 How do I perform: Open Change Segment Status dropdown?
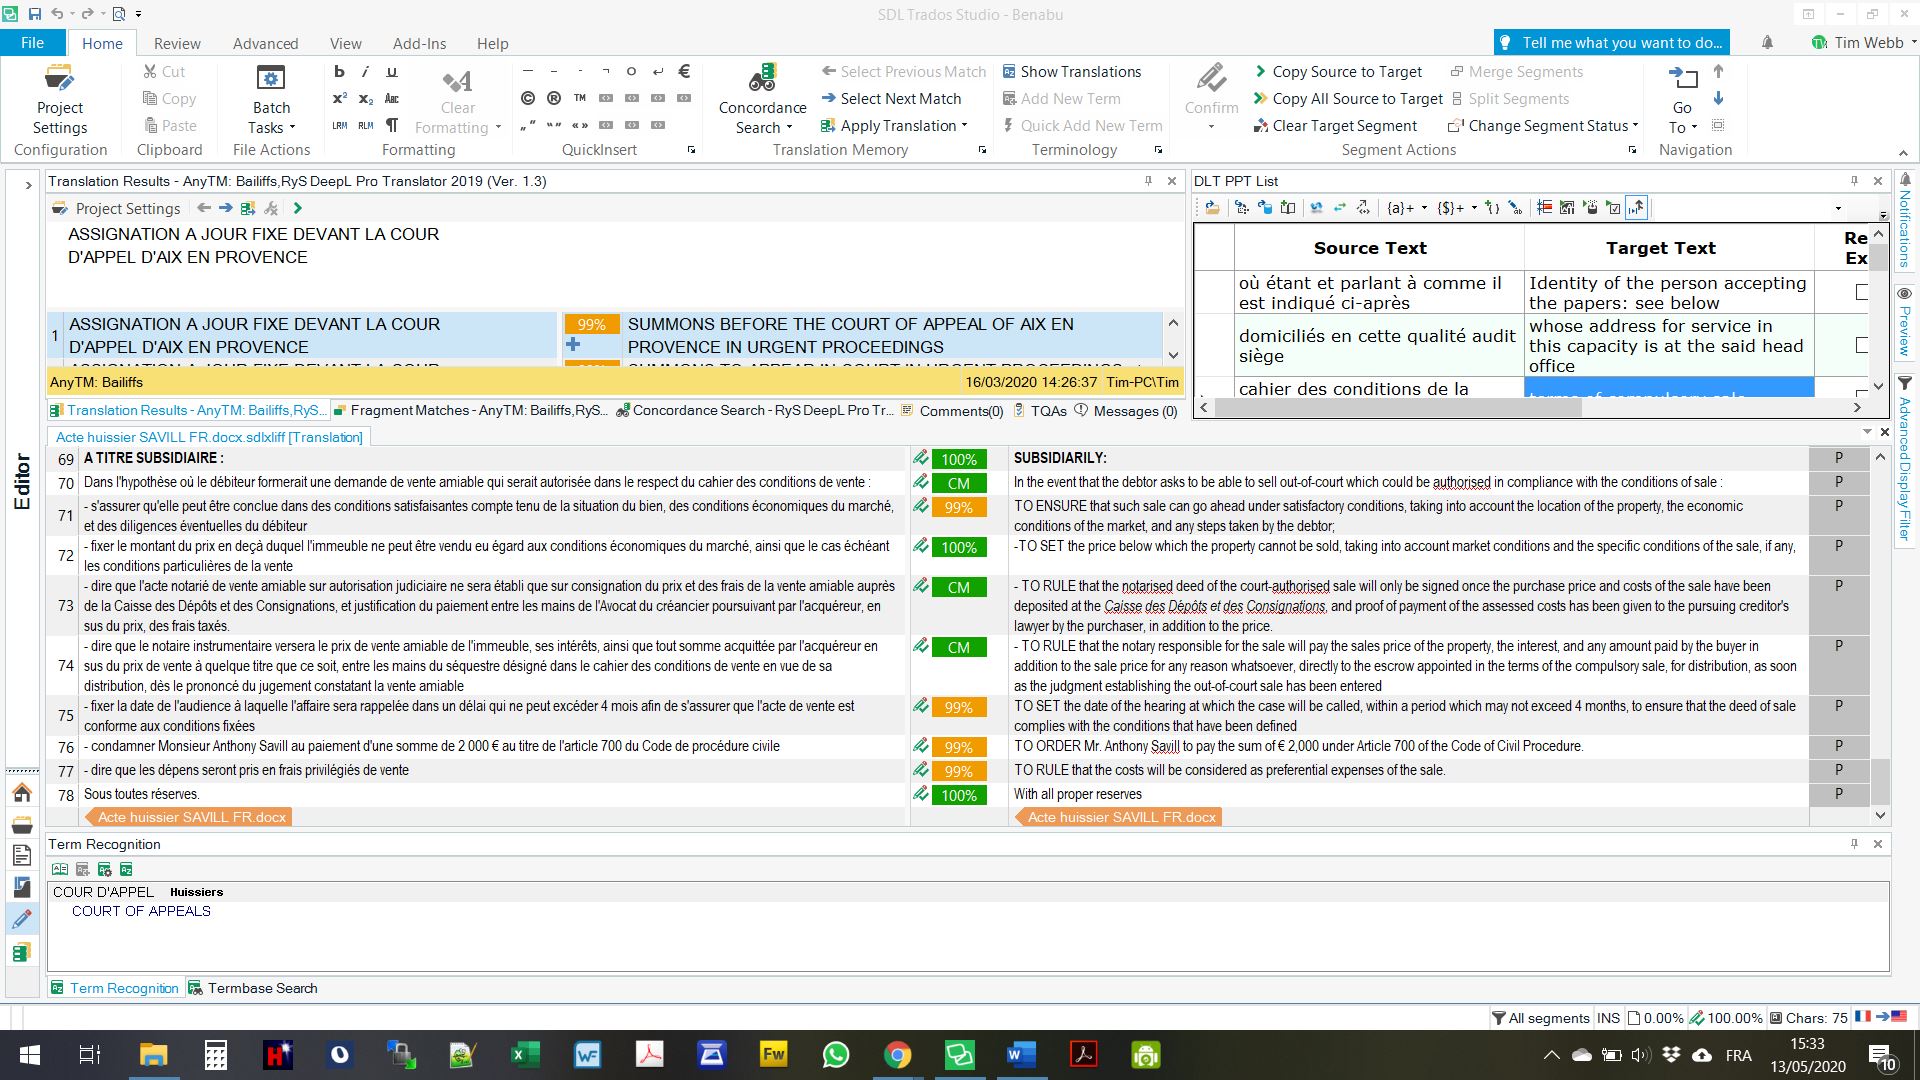pos(1543,125)
